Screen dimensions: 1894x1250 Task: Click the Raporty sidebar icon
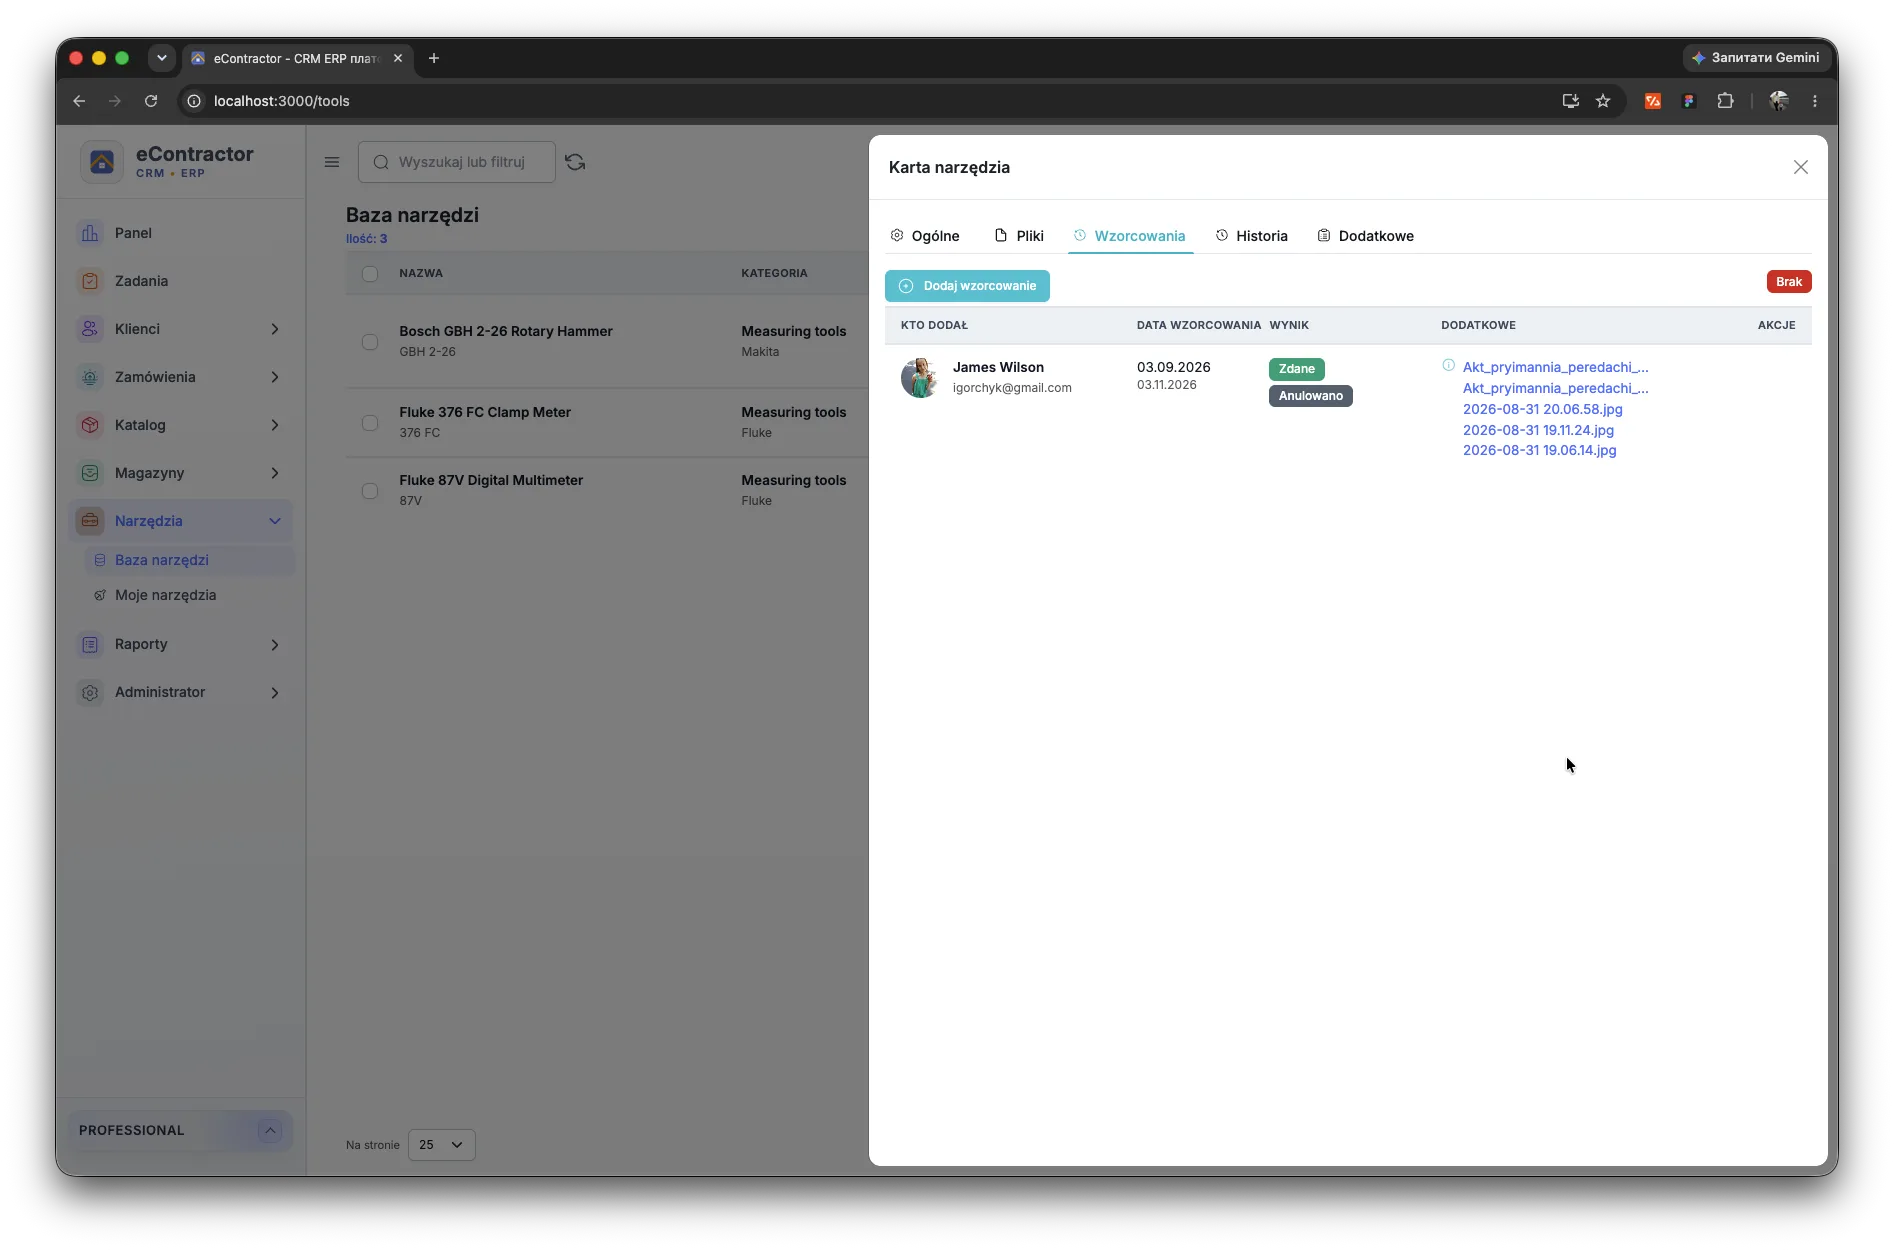coord(90,645)
